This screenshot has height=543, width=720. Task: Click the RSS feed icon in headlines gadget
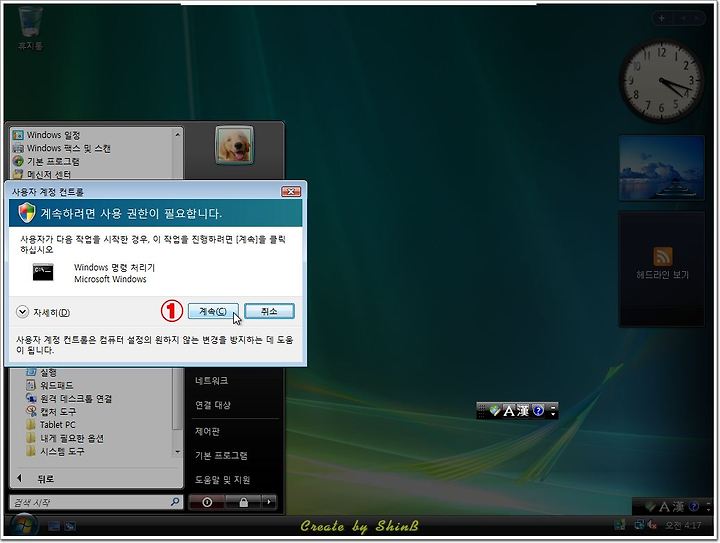[663, 256]
